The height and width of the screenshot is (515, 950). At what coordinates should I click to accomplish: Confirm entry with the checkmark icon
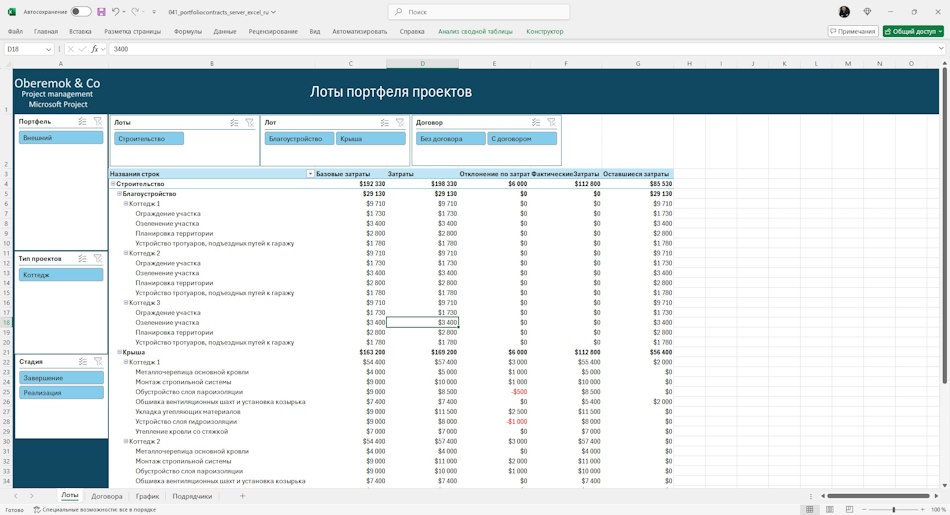82,49
